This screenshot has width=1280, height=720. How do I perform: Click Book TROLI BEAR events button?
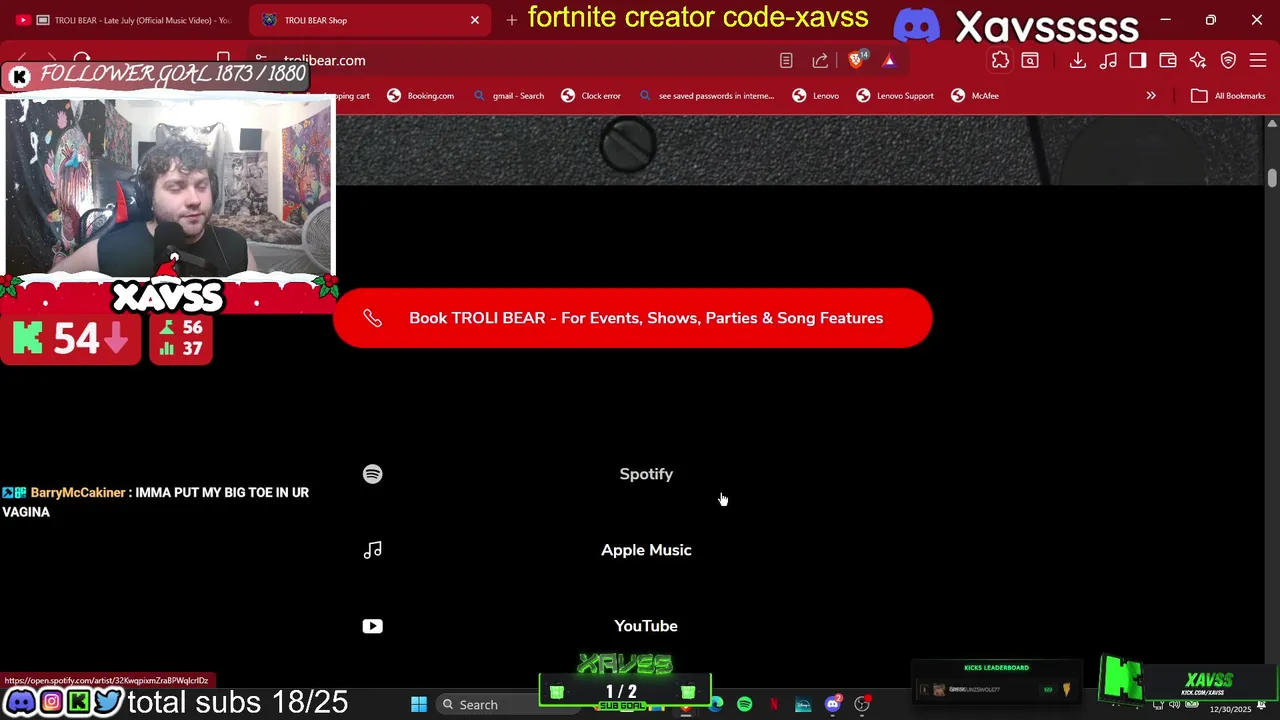pyautogui.click(x=632, y=318)
